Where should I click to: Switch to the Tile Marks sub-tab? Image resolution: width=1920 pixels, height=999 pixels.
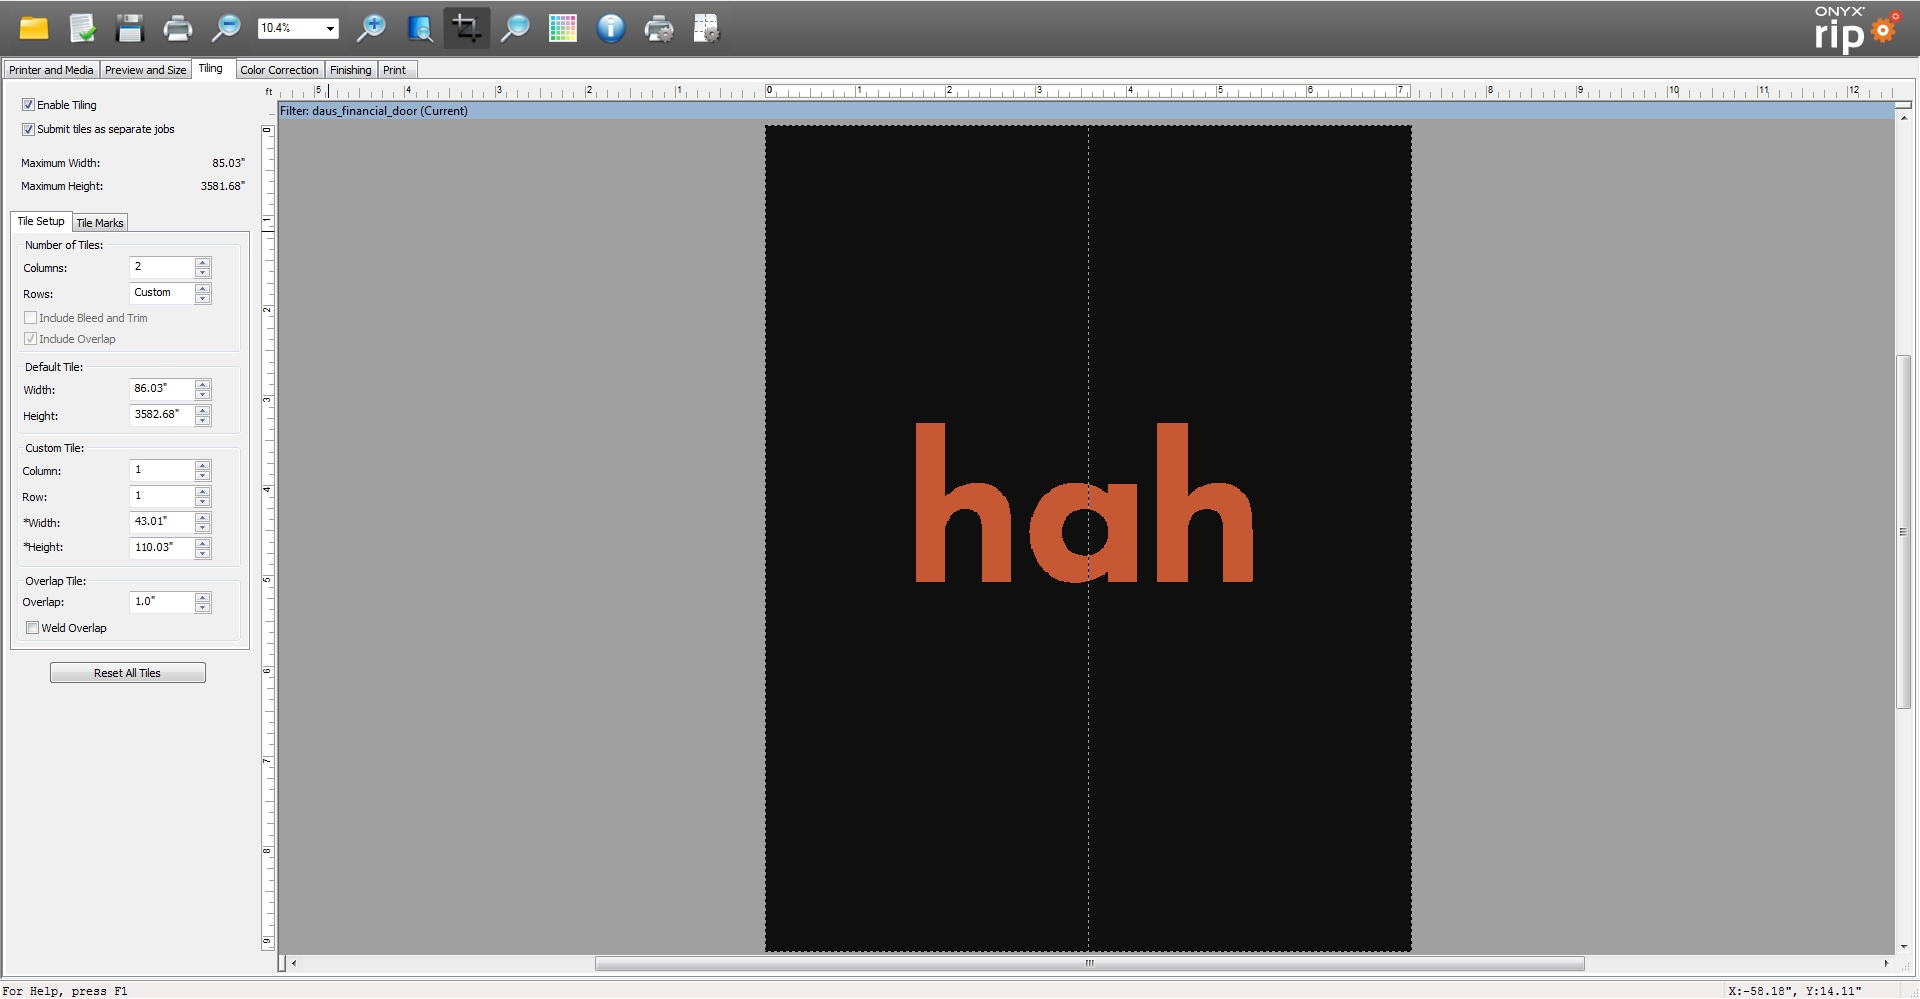pos(100,223)
